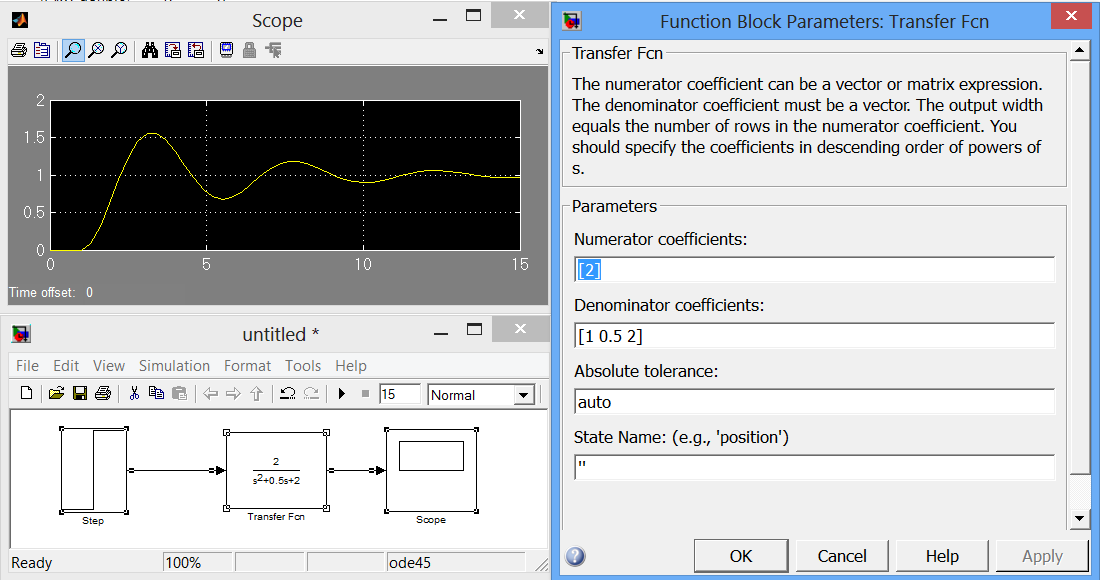1100x580 pixels.
Task: Click the dialog scrollbar up arrow
Action: 1079,50
